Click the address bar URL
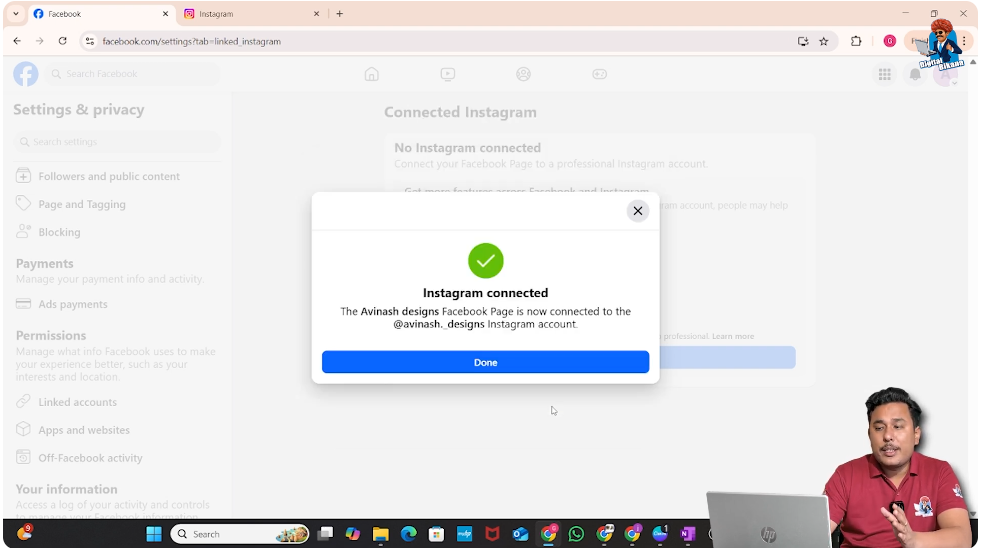This screenshot has height=548, width=983. coord(191,41)
